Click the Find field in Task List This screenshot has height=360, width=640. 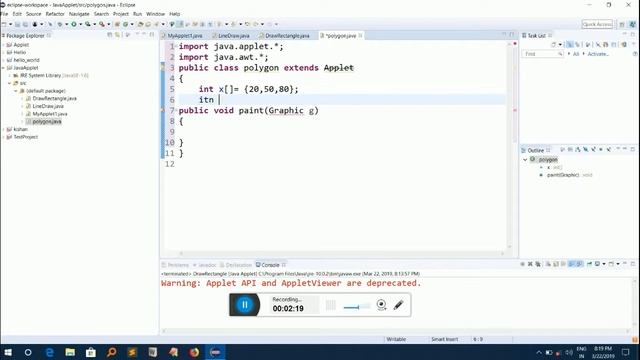point(542,54)
